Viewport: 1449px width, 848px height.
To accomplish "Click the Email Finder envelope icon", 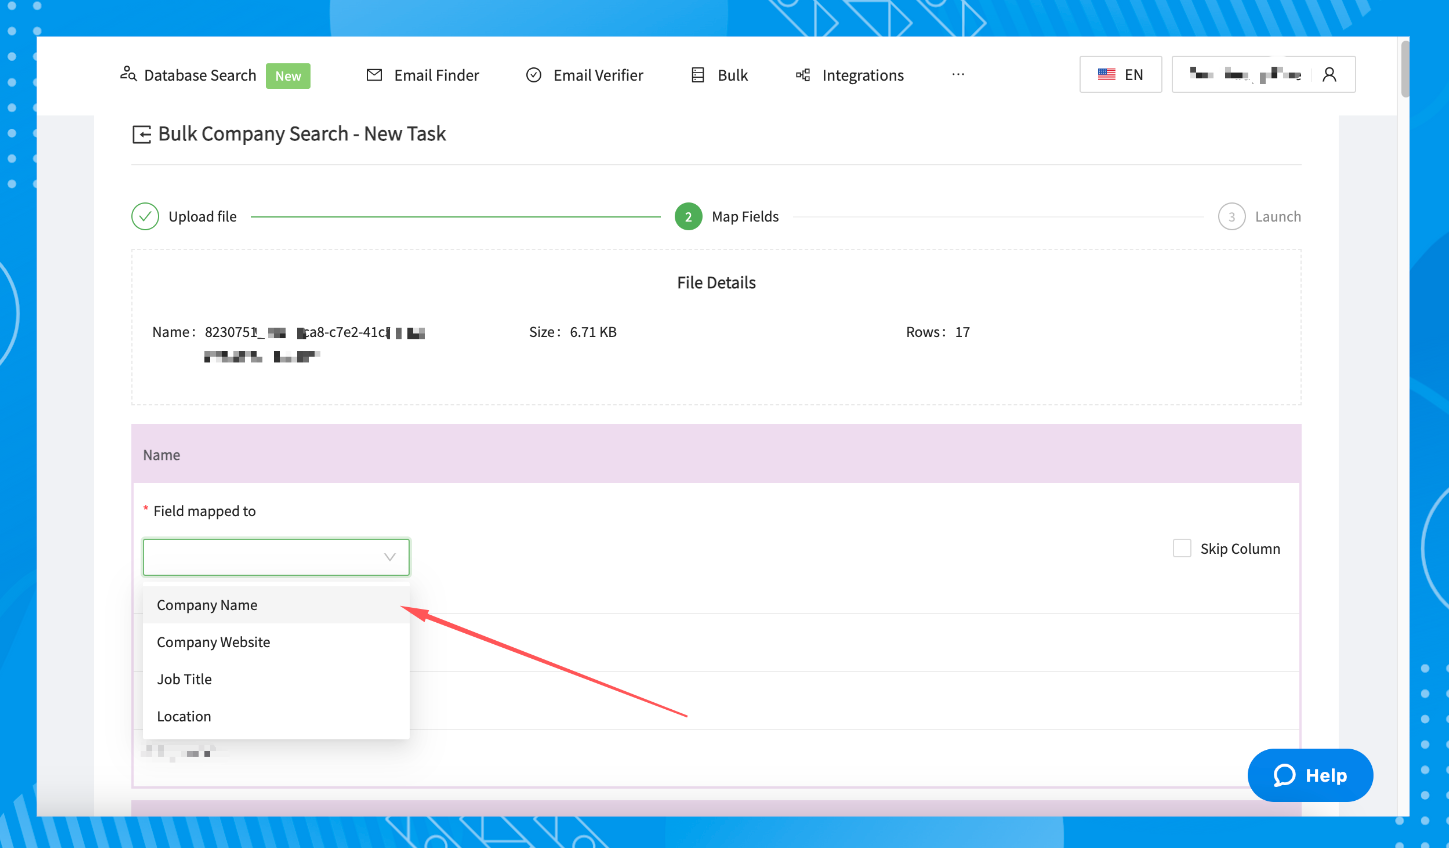I will click(x=374, y=75).
